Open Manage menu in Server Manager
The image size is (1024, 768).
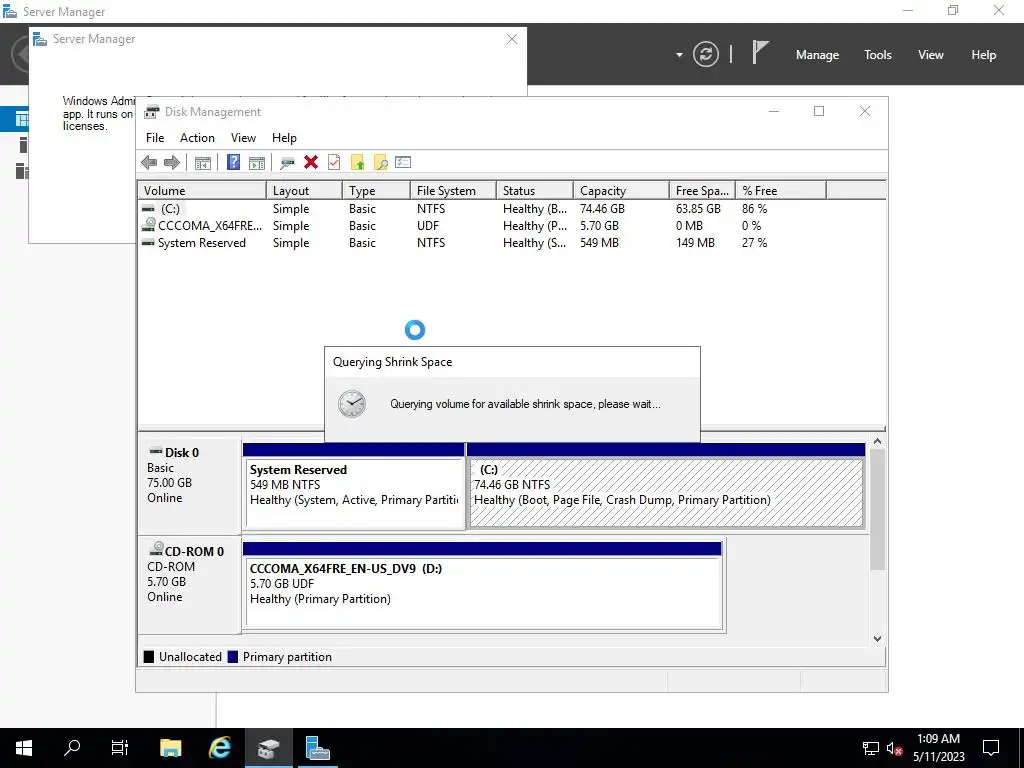(x=817, y=55)
